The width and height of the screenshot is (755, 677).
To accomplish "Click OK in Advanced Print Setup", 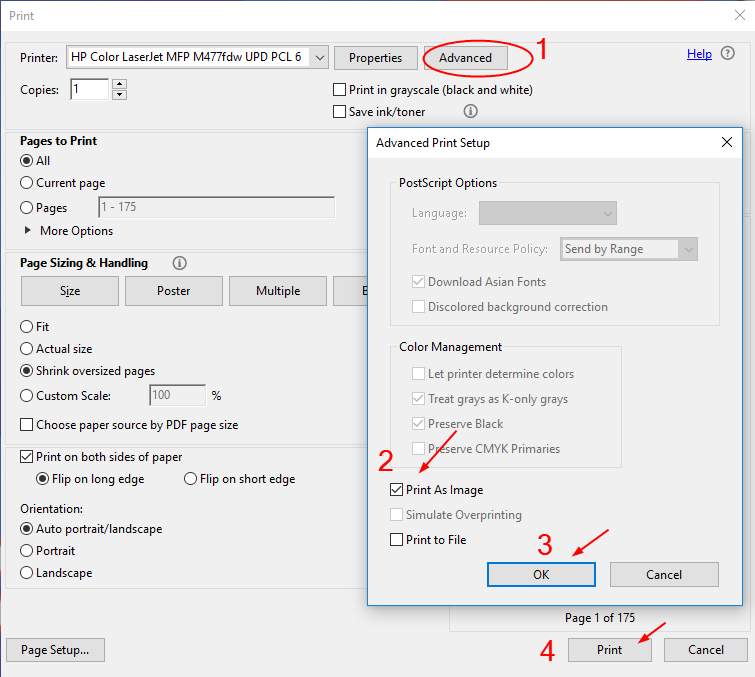I will coord(541,574).
